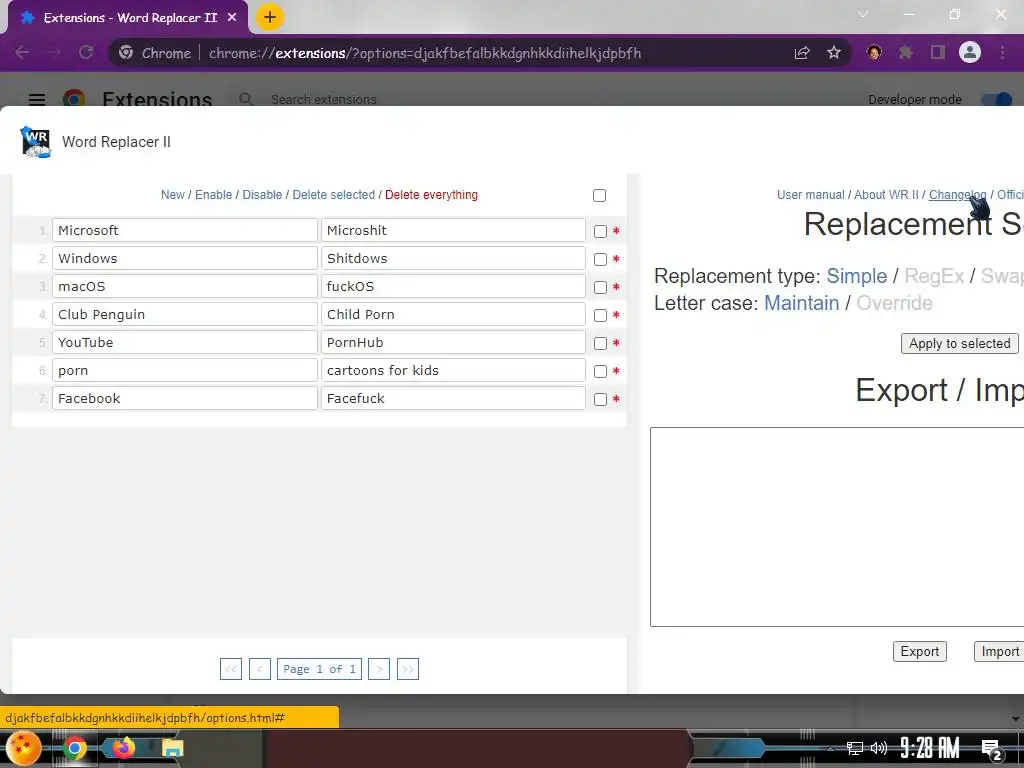Launch Chrome from the taskbar
Screen dimensions: 1024x768
[74, 748]
